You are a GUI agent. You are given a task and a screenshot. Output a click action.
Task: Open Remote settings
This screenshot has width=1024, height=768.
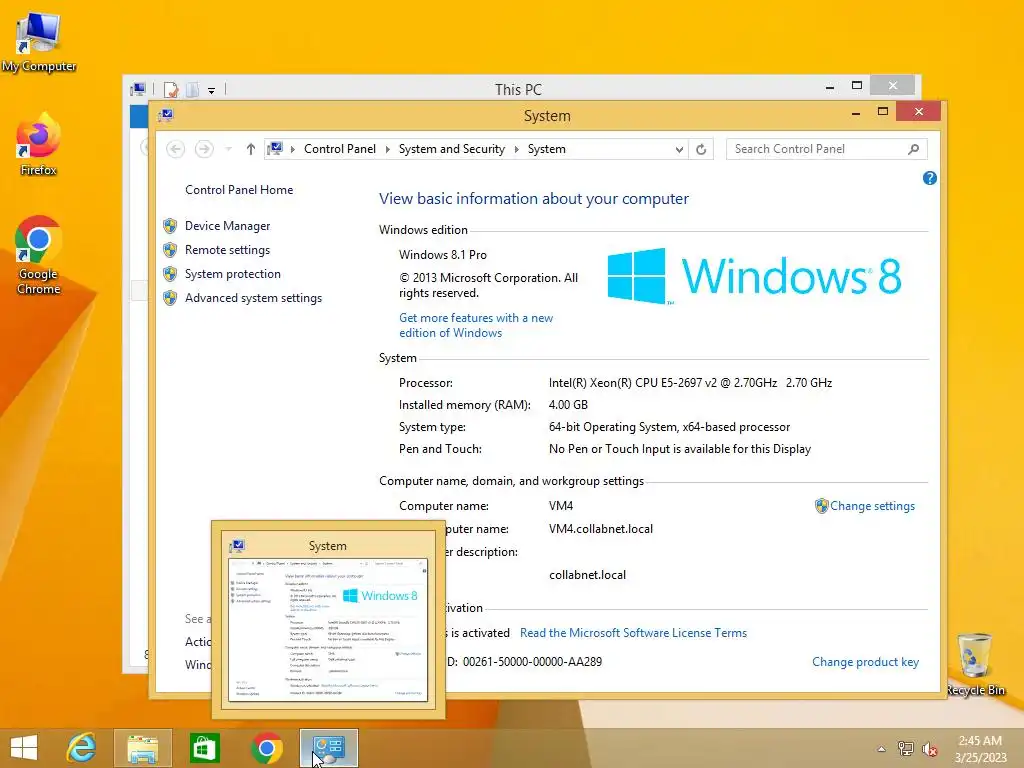(x=227, y=250)
